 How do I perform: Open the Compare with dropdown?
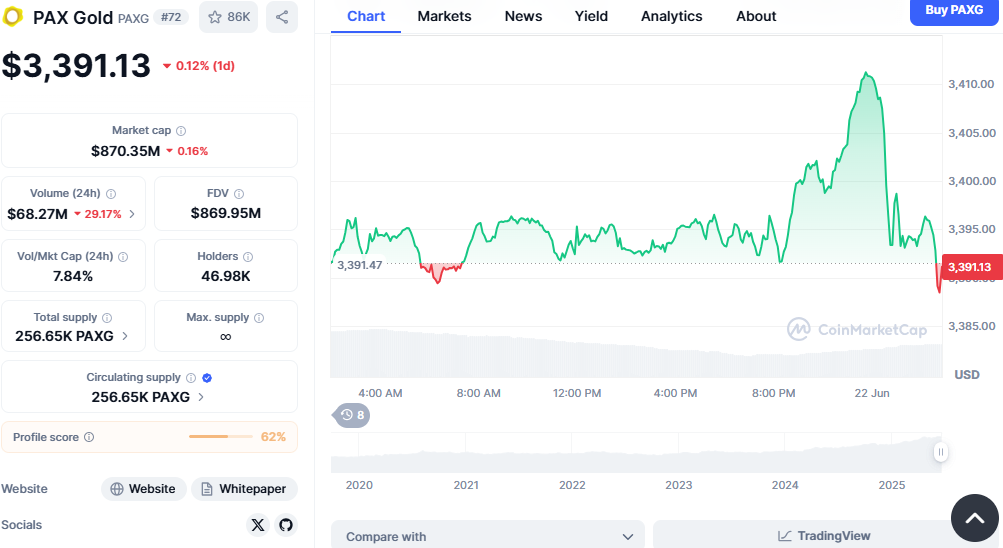coord(487,535)
